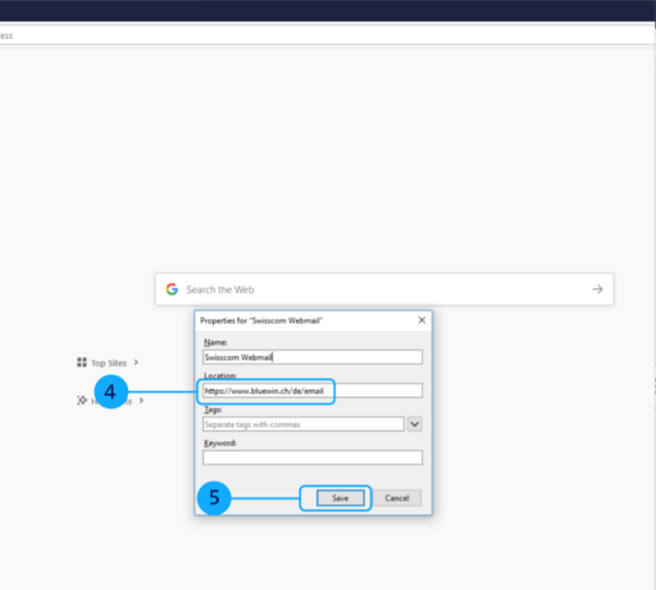Click the Top Sites grid icon
The width and height of the screenshot is (656, 590).
tap(82, 363)
